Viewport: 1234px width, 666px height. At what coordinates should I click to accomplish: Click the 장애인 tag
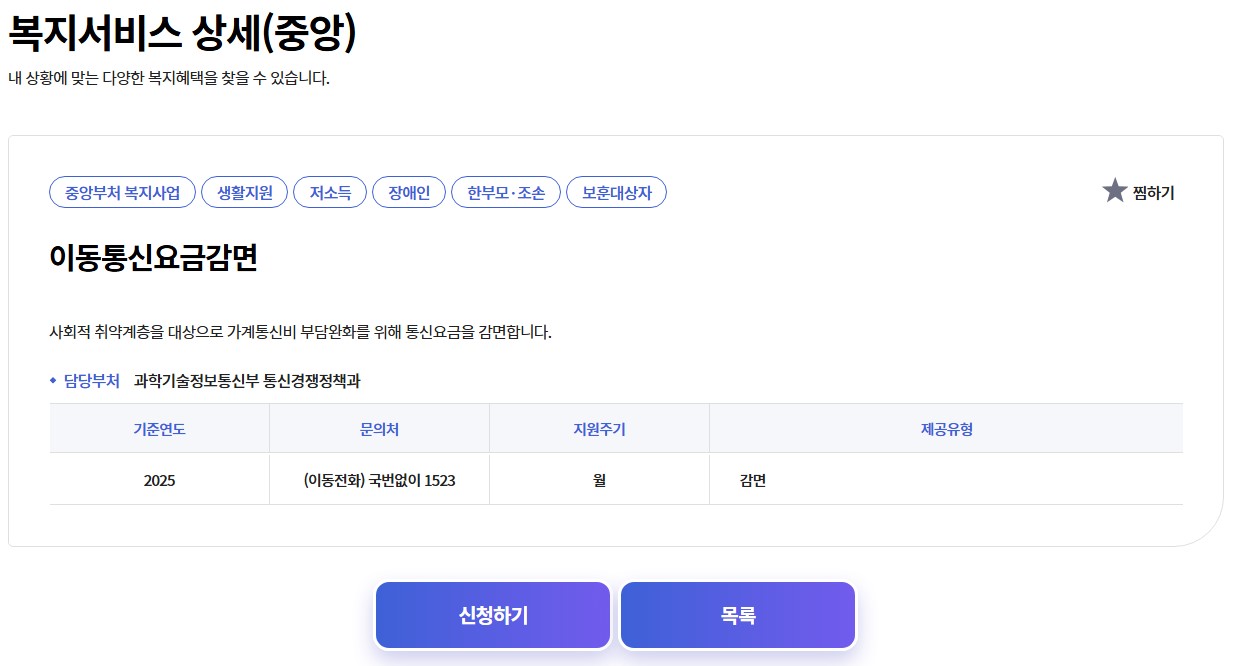[408, 192]
